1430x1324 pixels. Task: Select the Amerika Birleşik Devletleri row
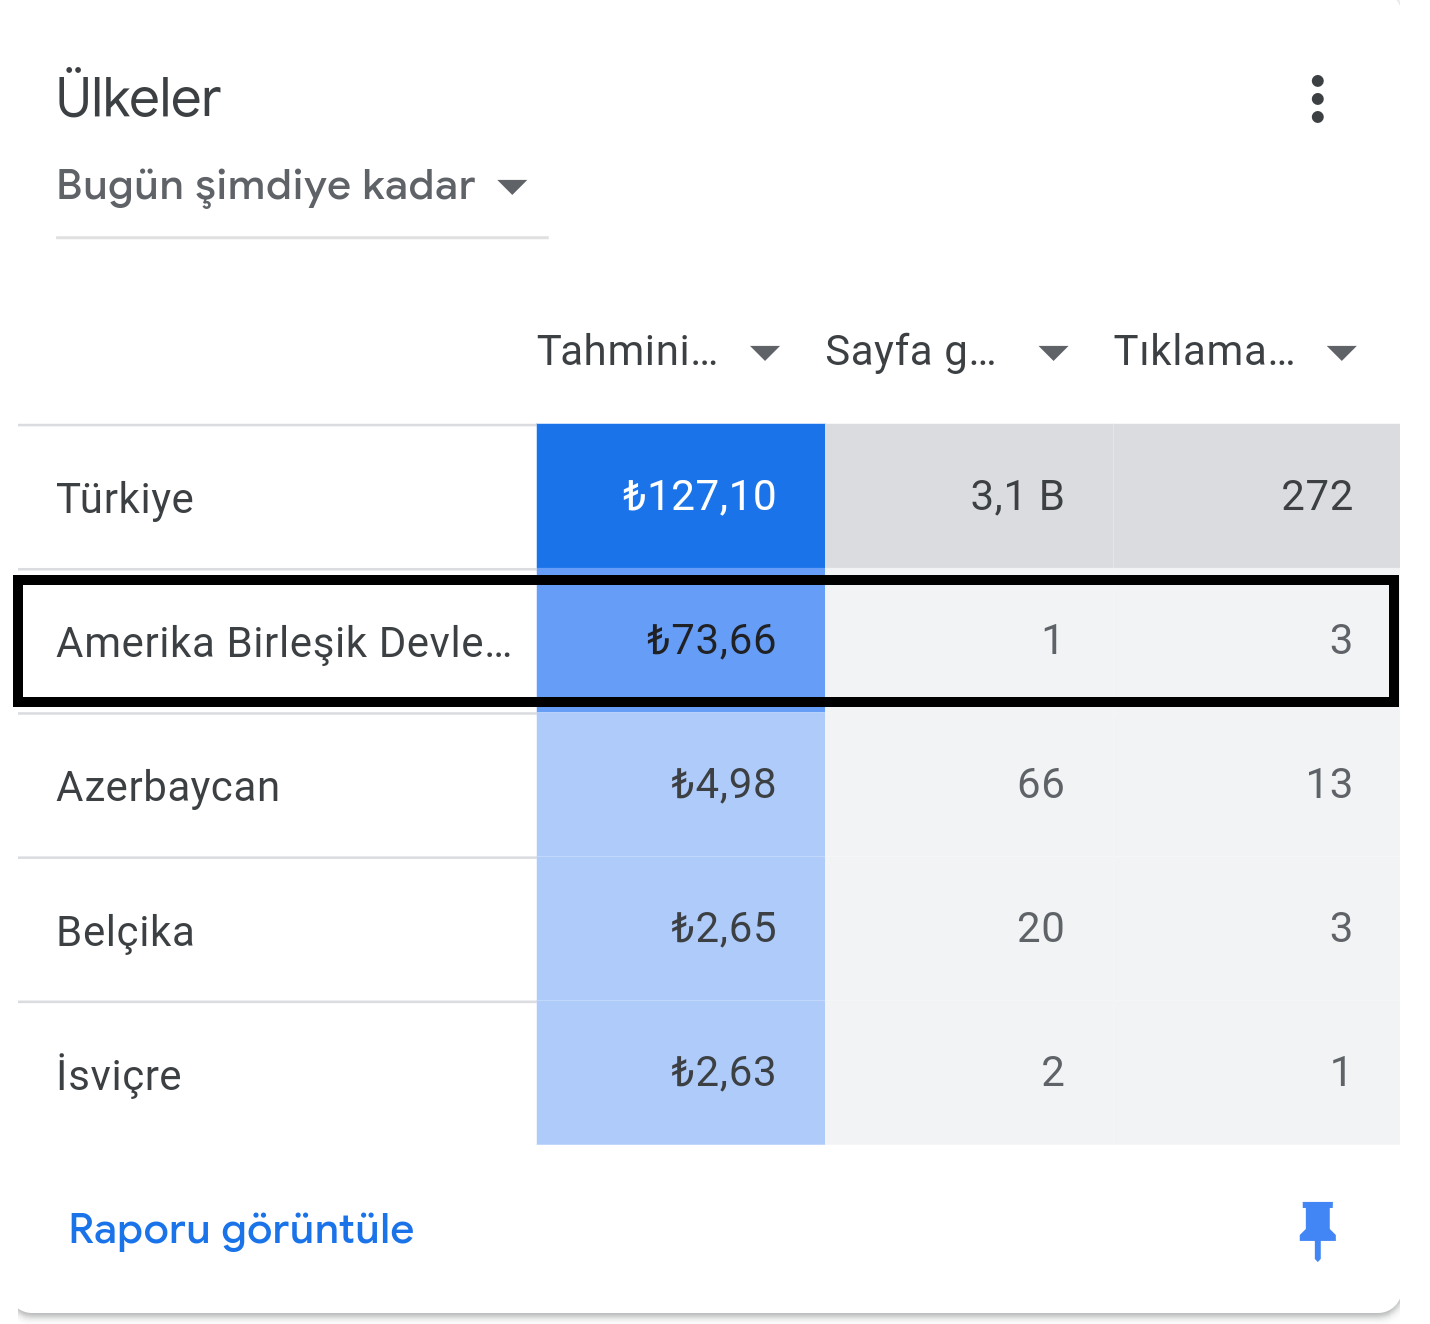point(708,641)
